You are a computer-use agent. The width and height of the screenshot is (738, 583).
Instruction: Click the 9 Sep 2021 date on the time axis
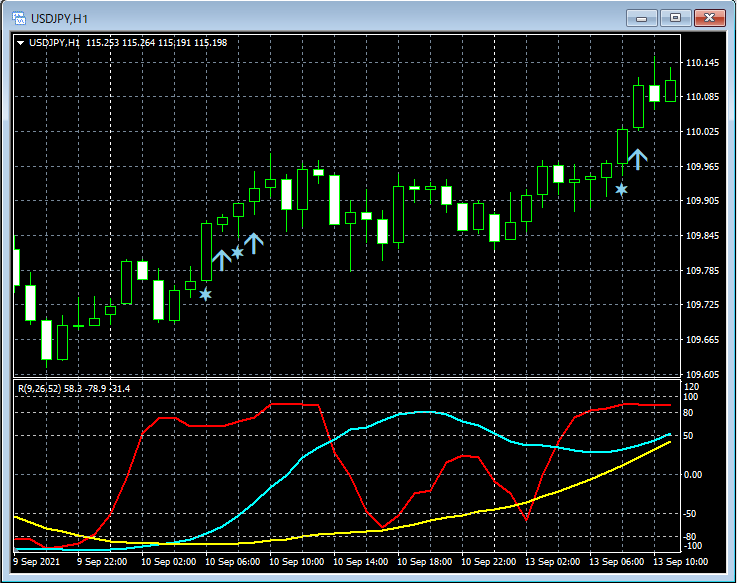pyautogui.click(x=37, y=562)
